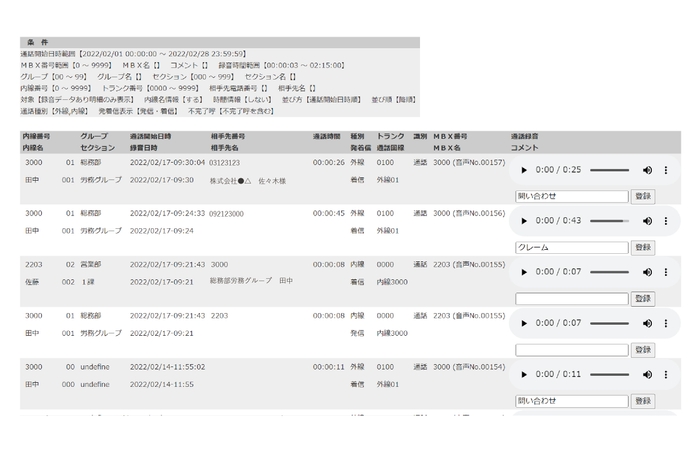This screenshot has height=467, width=700.
Task: Mute the volume on the 0:43 recording
Action: (647, 221)
